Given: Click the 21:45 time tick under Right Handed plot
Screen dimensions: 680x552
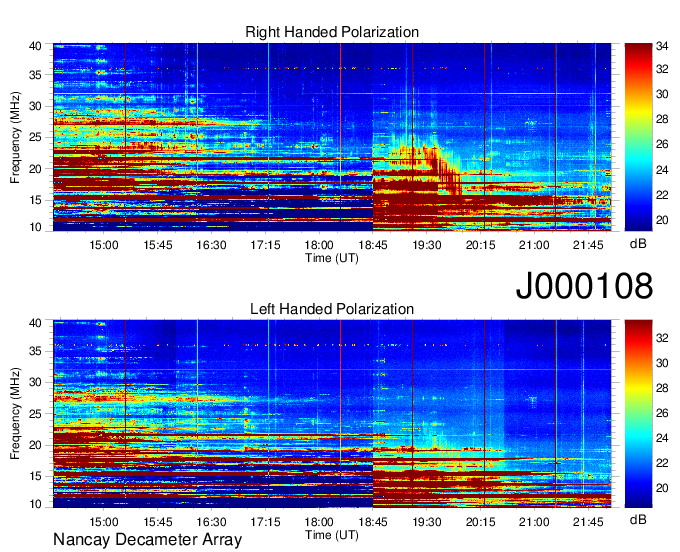Looking at the screenshot, I should pyautogui.click(x=588, y=245).
